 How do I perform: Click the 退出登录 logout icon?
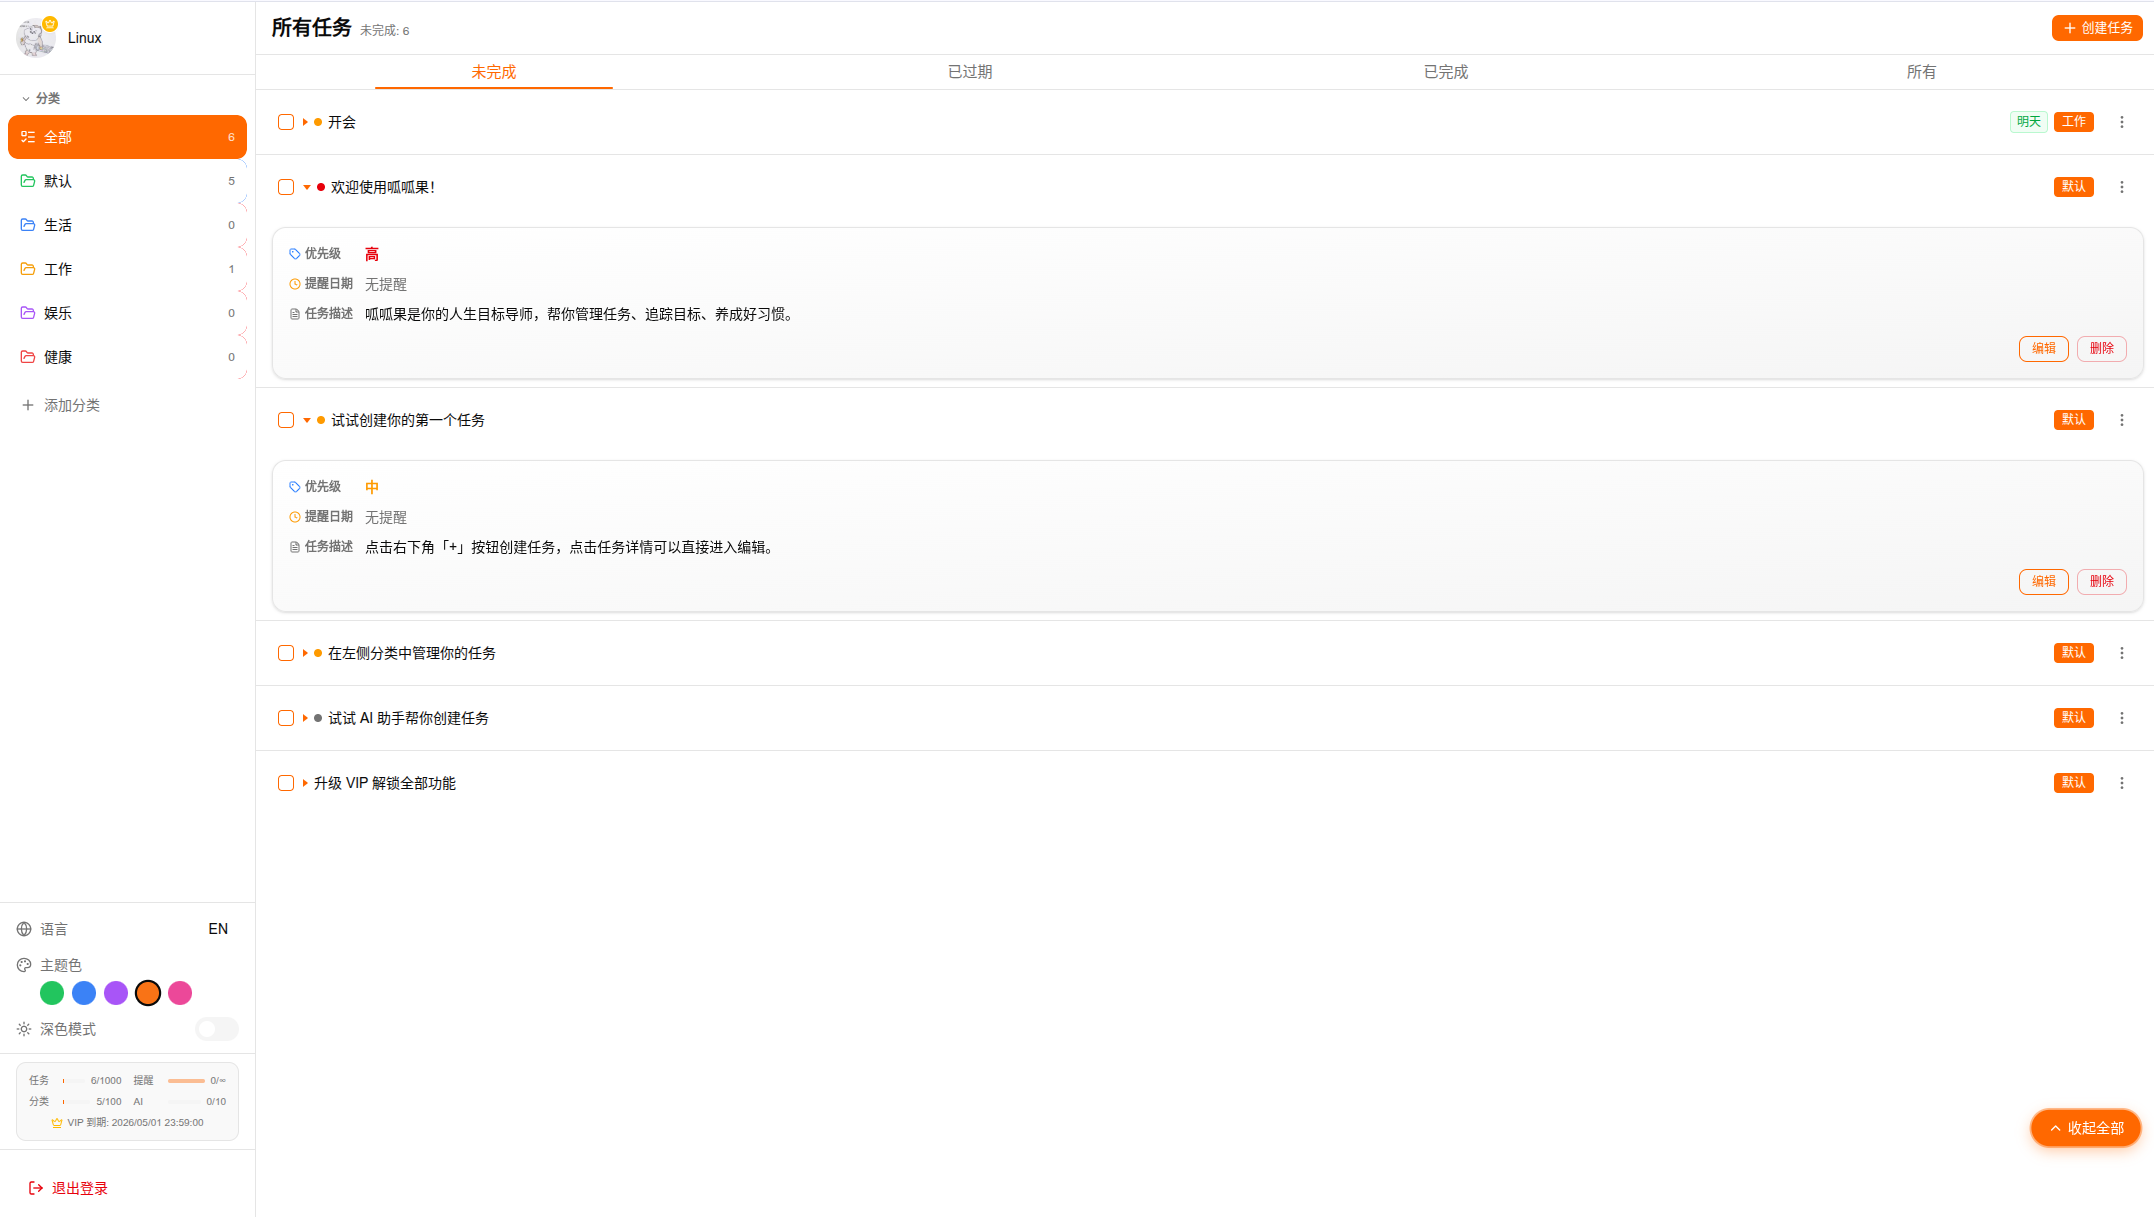coord(36,1188)
